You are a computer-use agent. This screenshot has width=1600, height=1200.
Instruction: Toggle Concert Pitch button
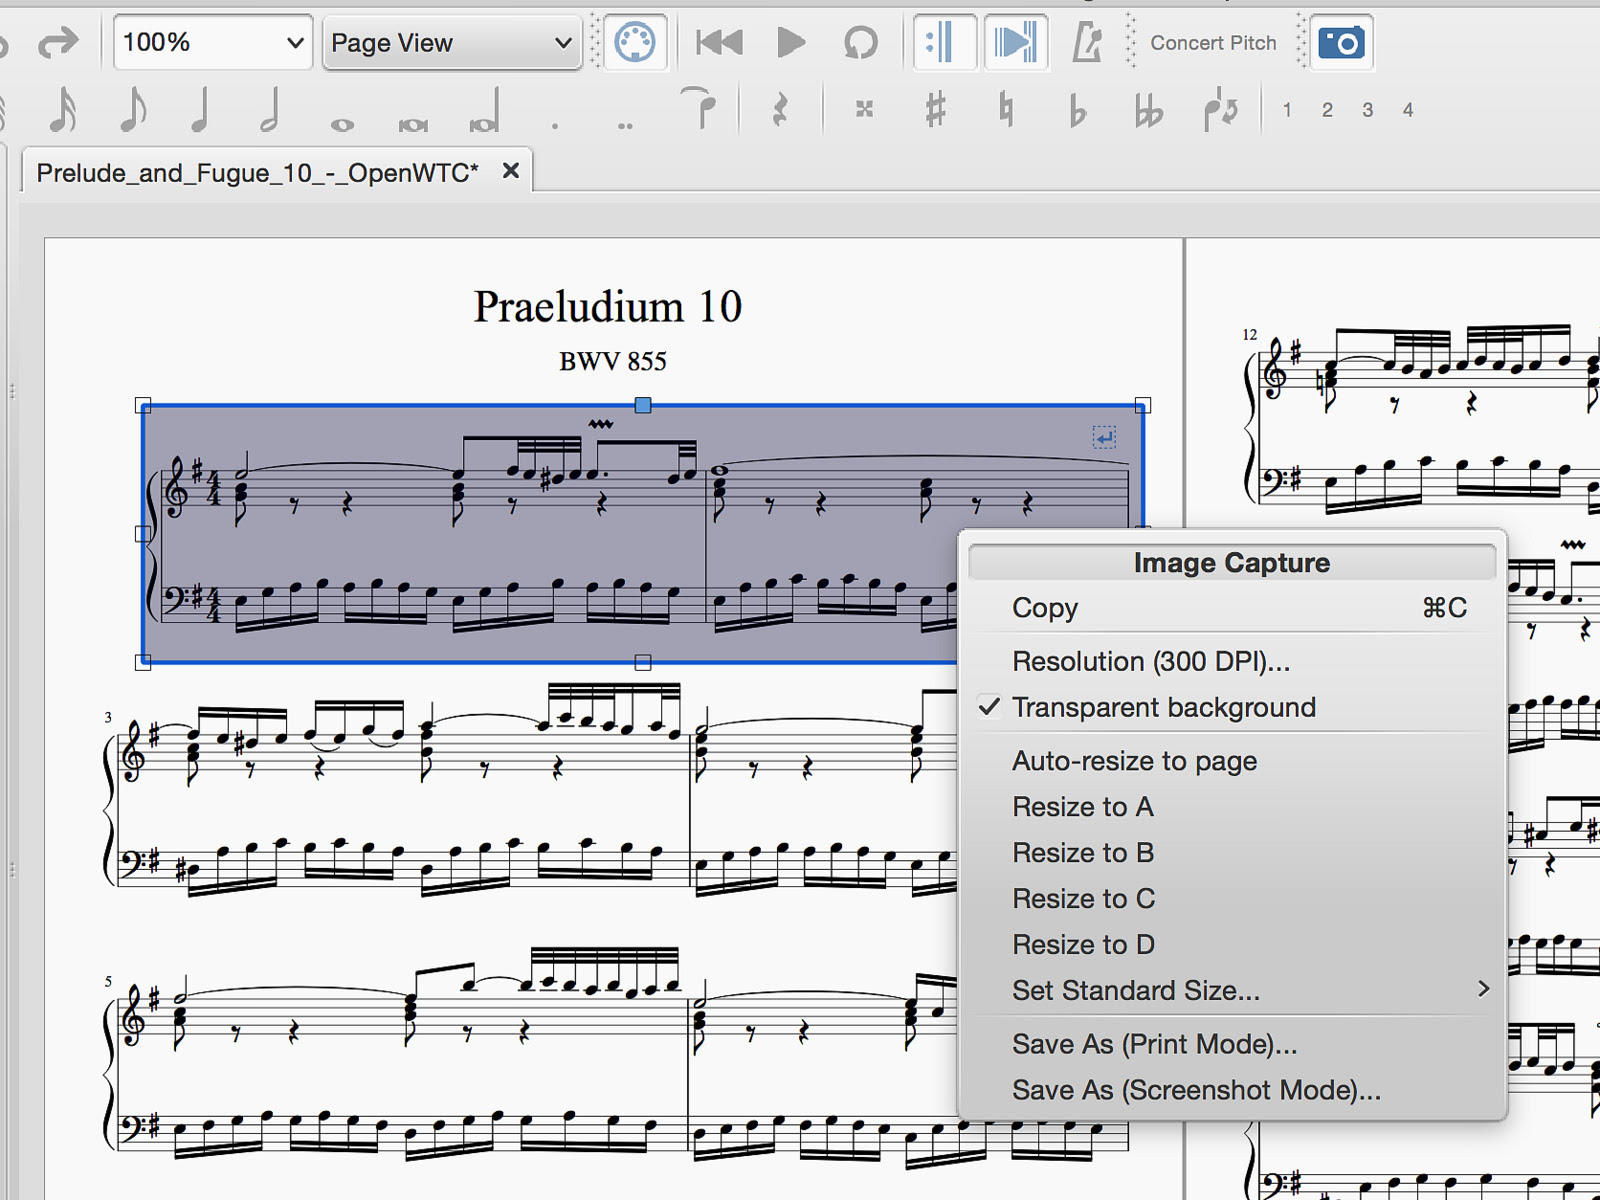pos(1213,43)
